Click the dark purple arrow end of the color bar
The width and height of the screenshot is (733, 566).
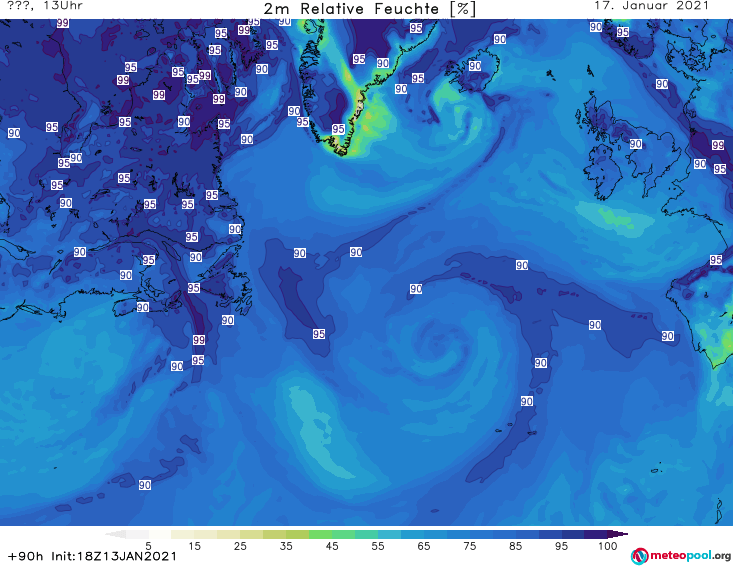pos(618,534)
